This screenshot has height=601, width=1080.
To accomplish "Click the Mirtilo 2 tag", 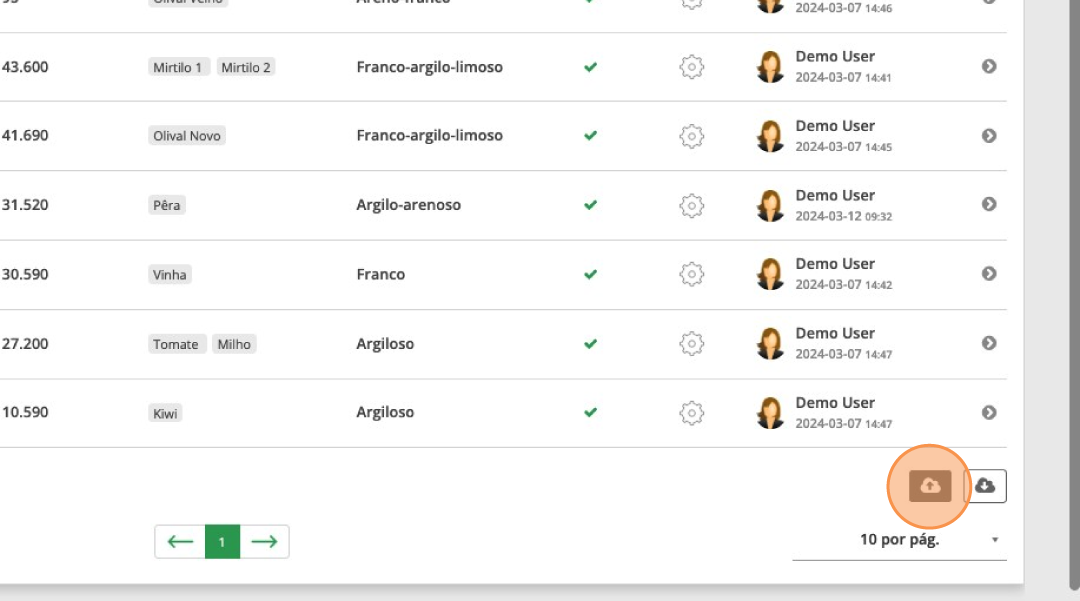I will click(246, 67).
